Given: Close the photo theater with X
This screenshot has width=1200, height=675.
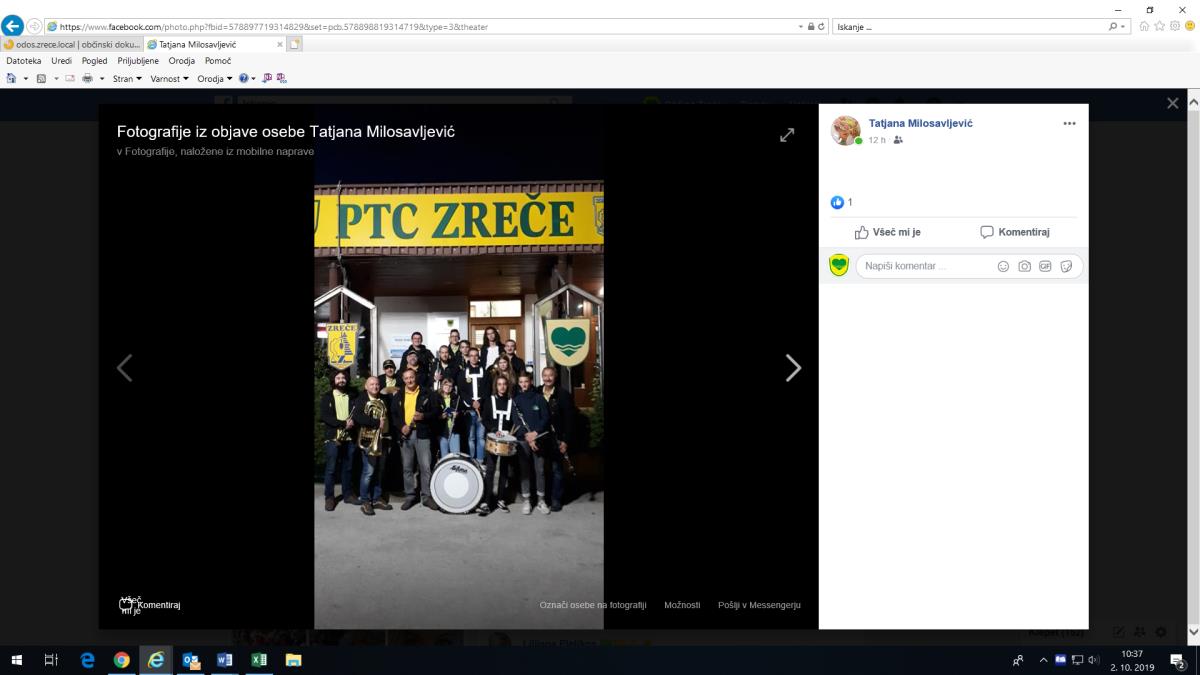Looking at the screenshot, I should coord(1173,103).
